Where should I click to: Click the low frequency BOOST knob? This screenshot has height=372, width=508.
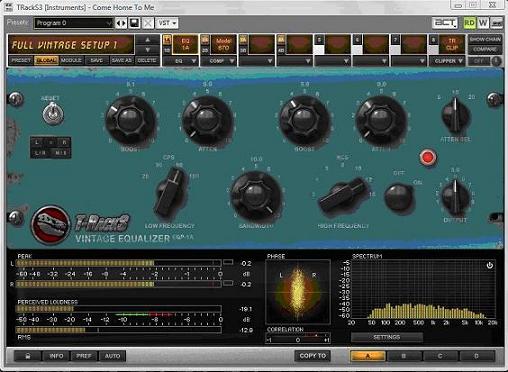click(x=130, y=119)
